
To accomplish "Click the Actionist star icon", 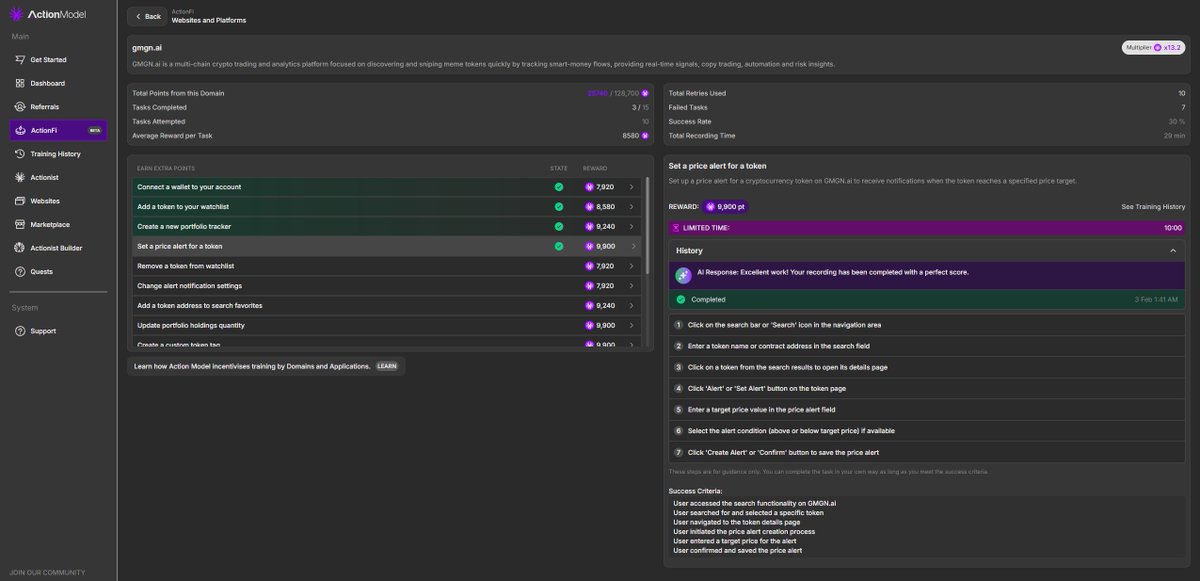I will tap(21, 177).
